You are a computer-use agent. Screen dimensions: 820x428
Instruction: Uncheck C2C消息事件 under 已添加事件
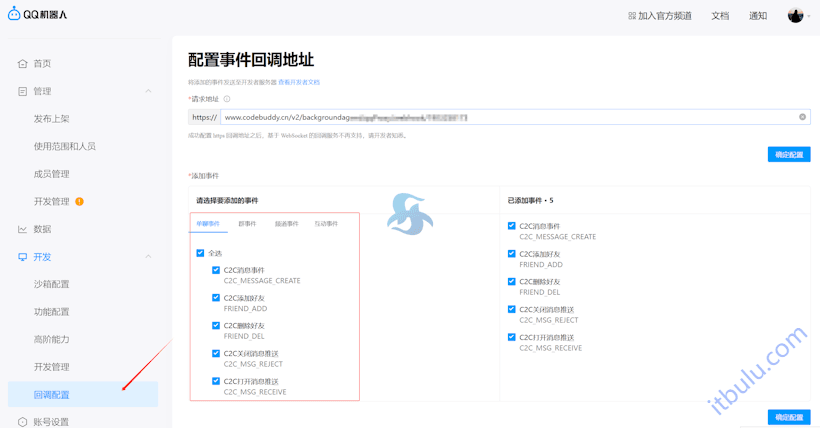tap(511, 226)
